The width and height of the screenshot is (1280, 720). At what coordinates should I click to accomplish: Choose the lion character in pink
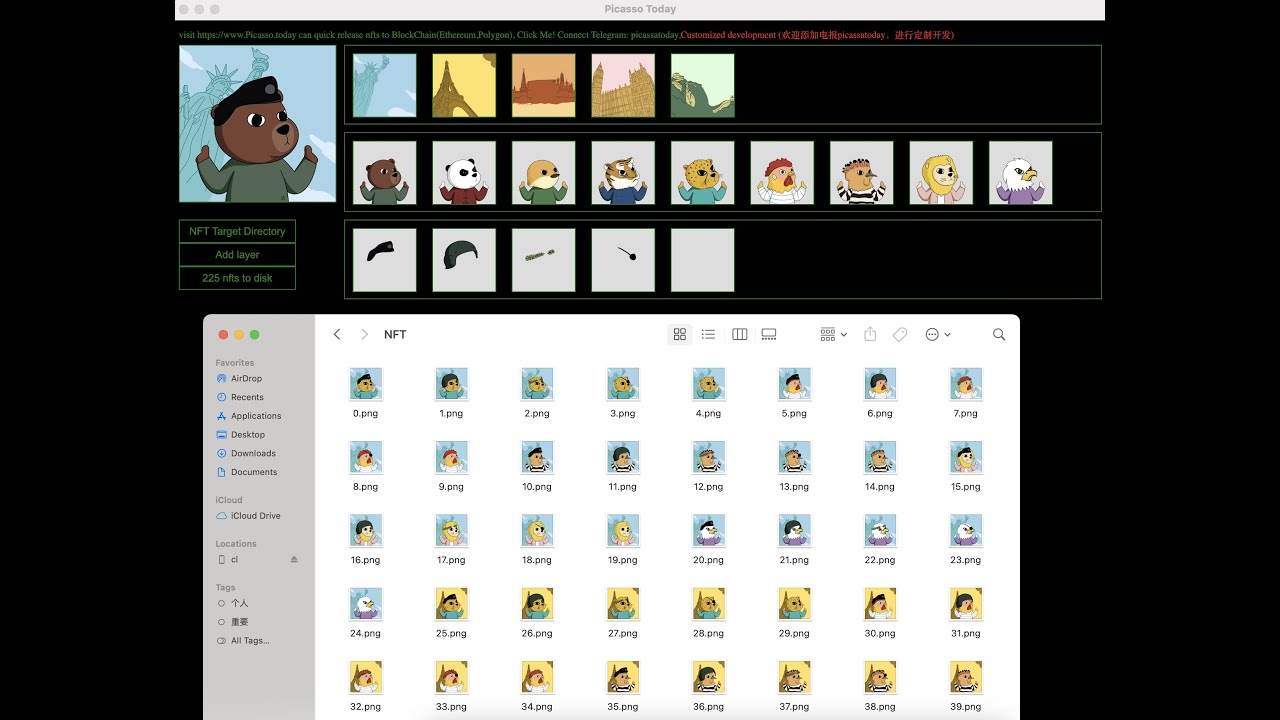[x=941, y=173]
